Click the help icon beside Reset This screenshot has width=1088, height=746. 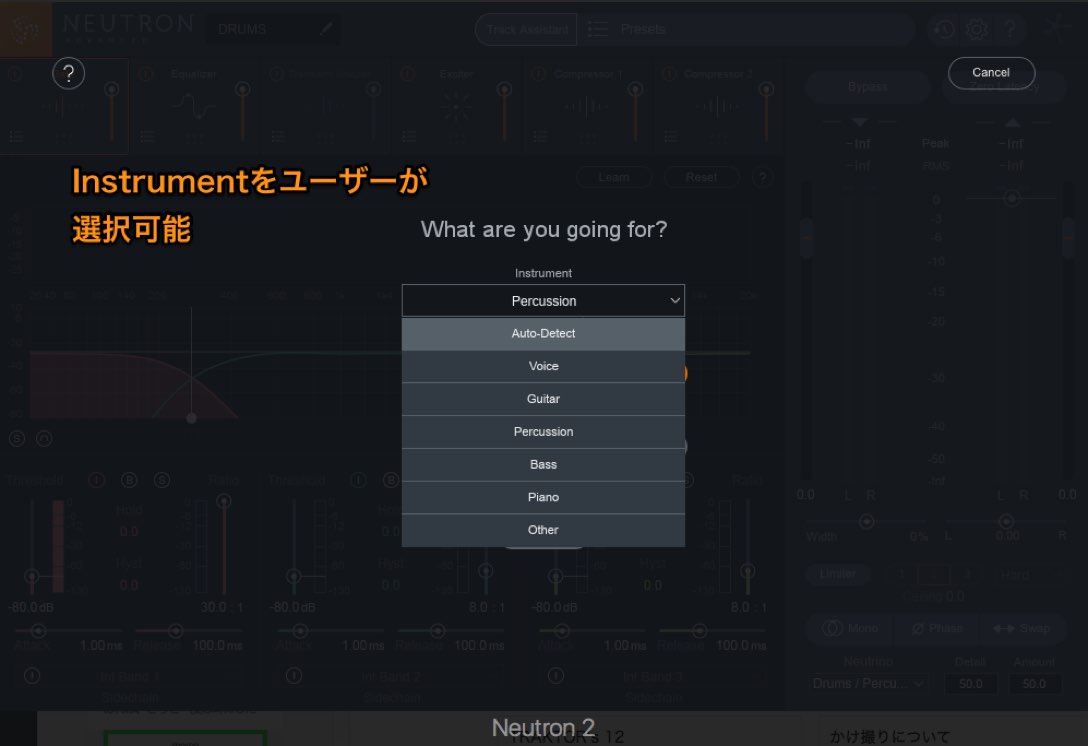click(763, 178)
